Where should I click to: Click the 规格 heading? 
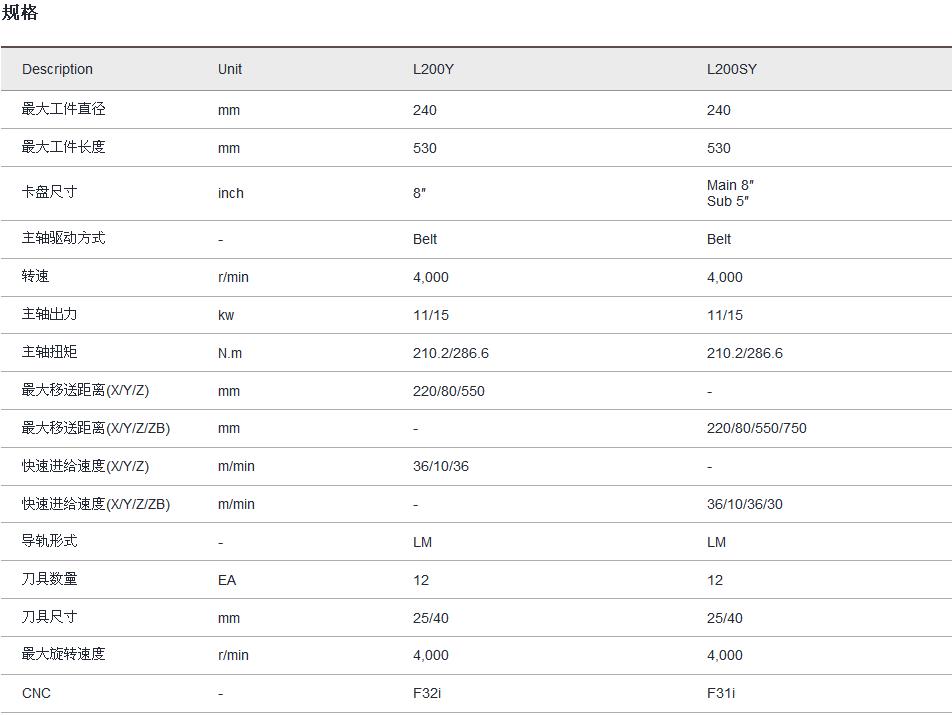[x=20, y=13]
